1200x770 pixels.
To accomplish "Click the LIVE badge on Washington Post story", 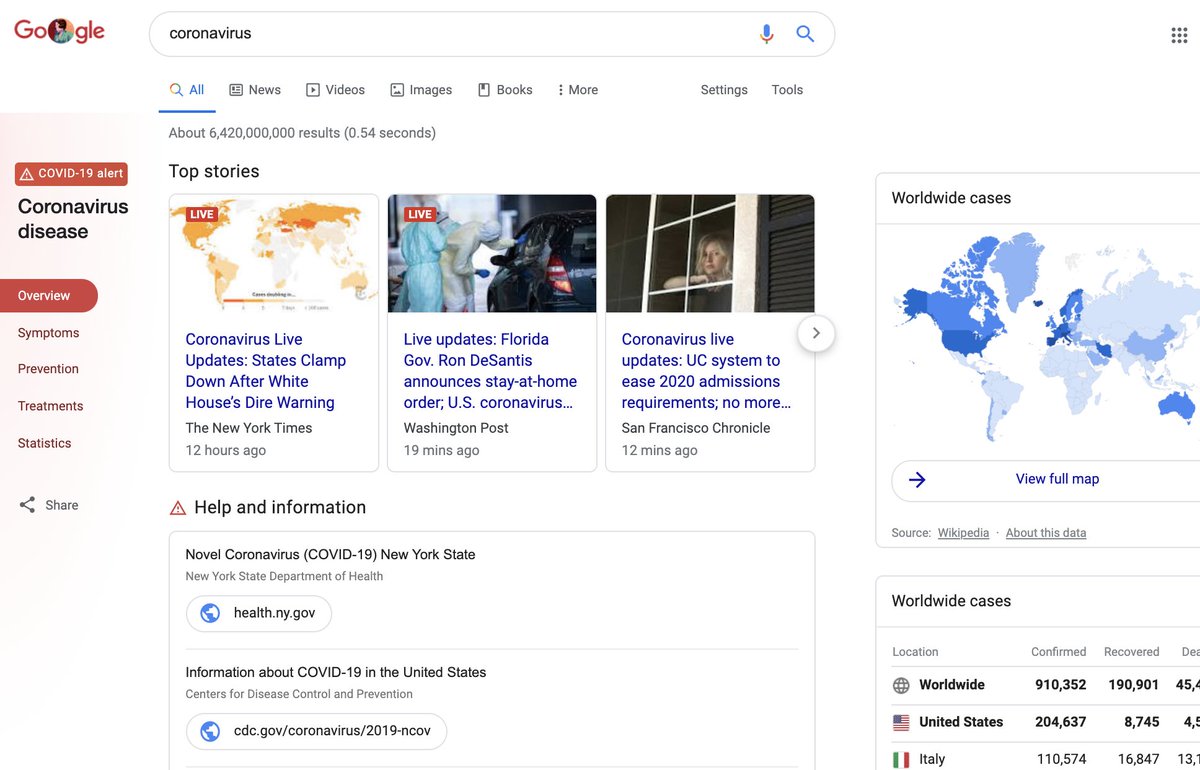I will point(420,214).
